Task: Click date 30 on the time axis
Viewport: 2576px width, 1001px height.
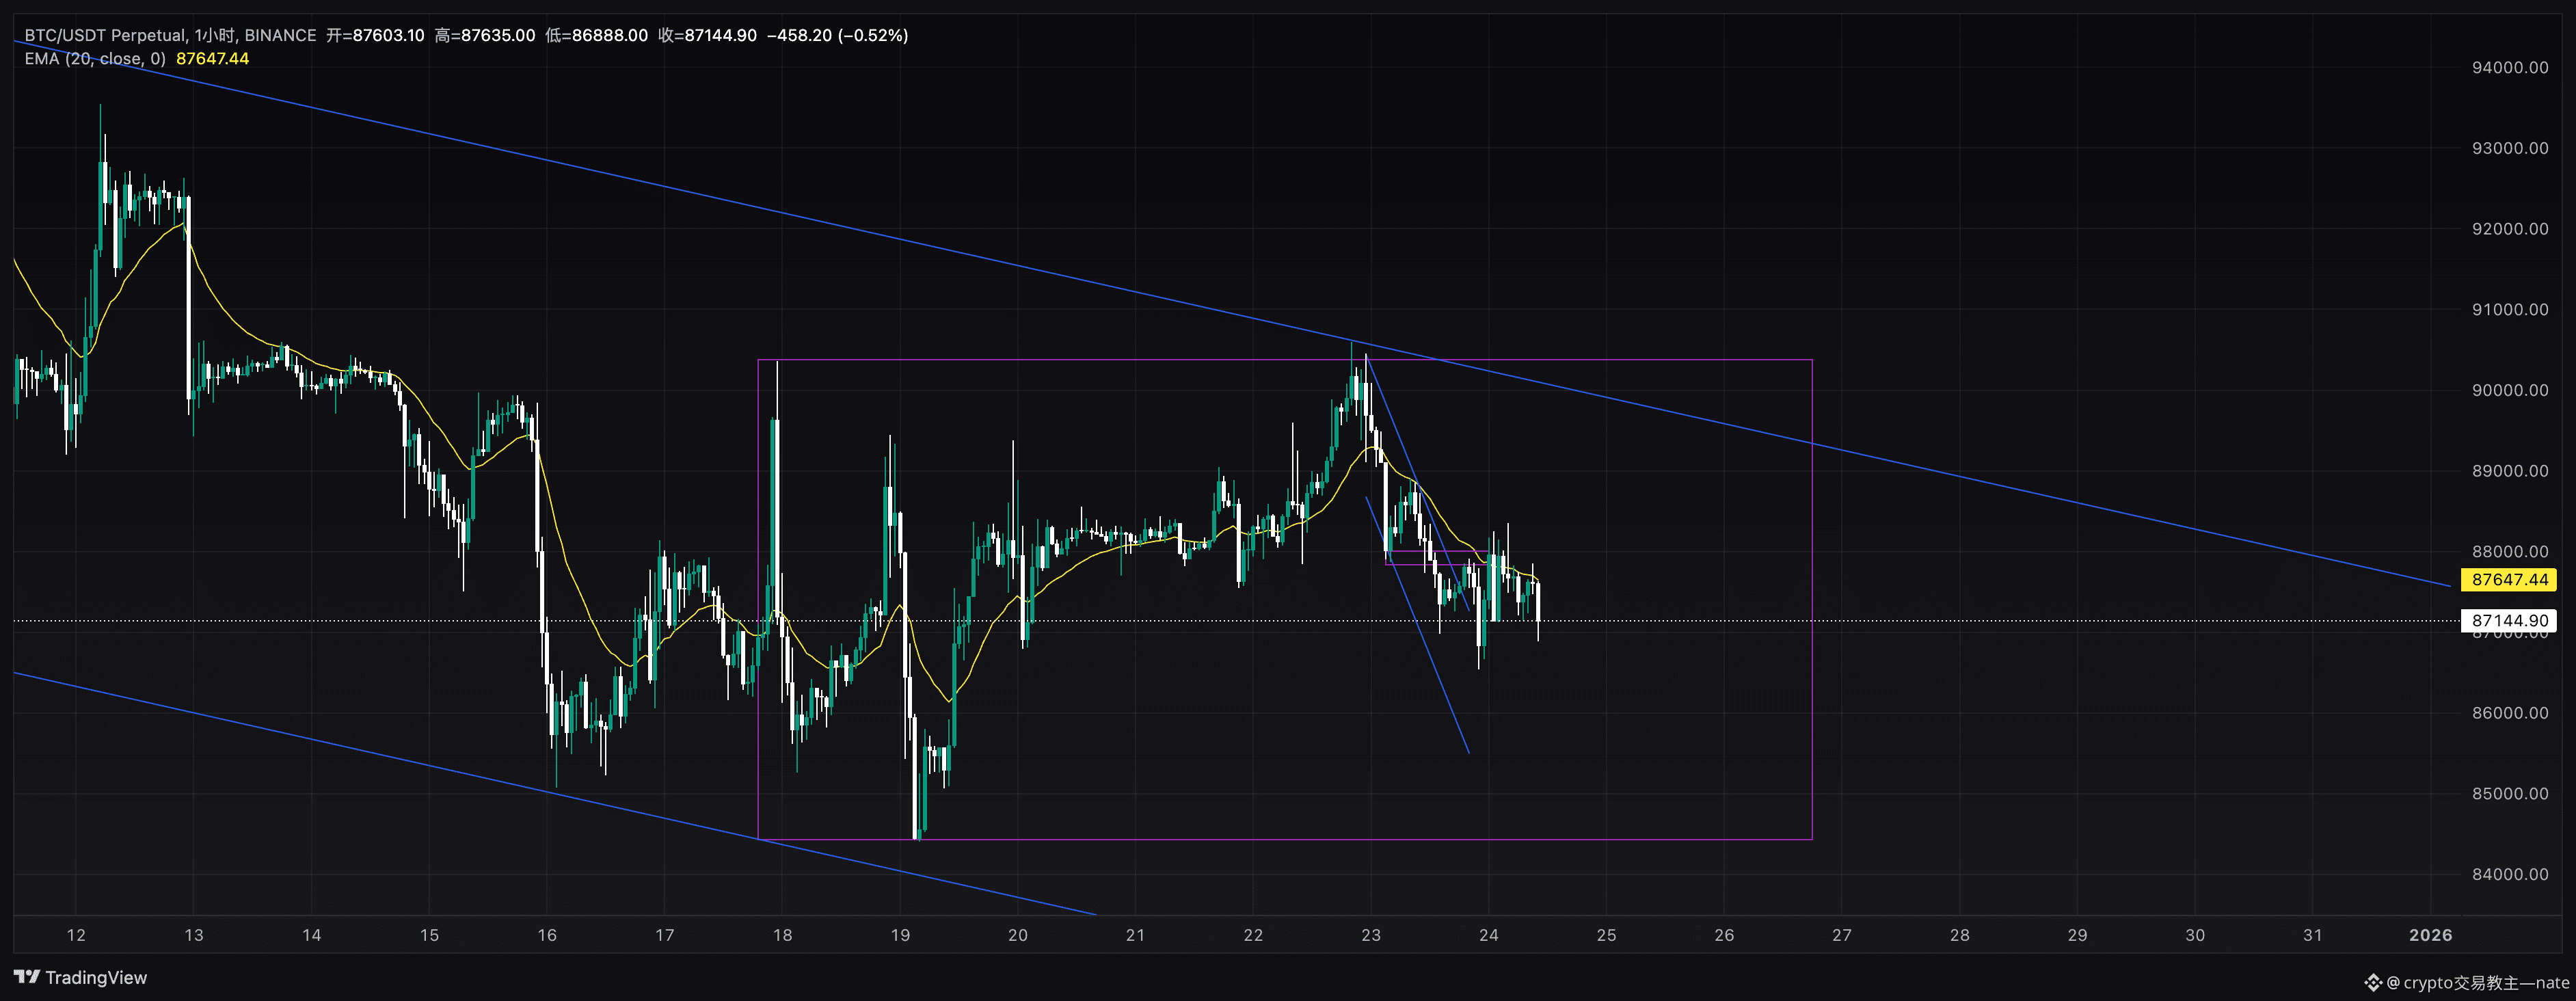Action: pyautogui.click(x=2195, y=935)
